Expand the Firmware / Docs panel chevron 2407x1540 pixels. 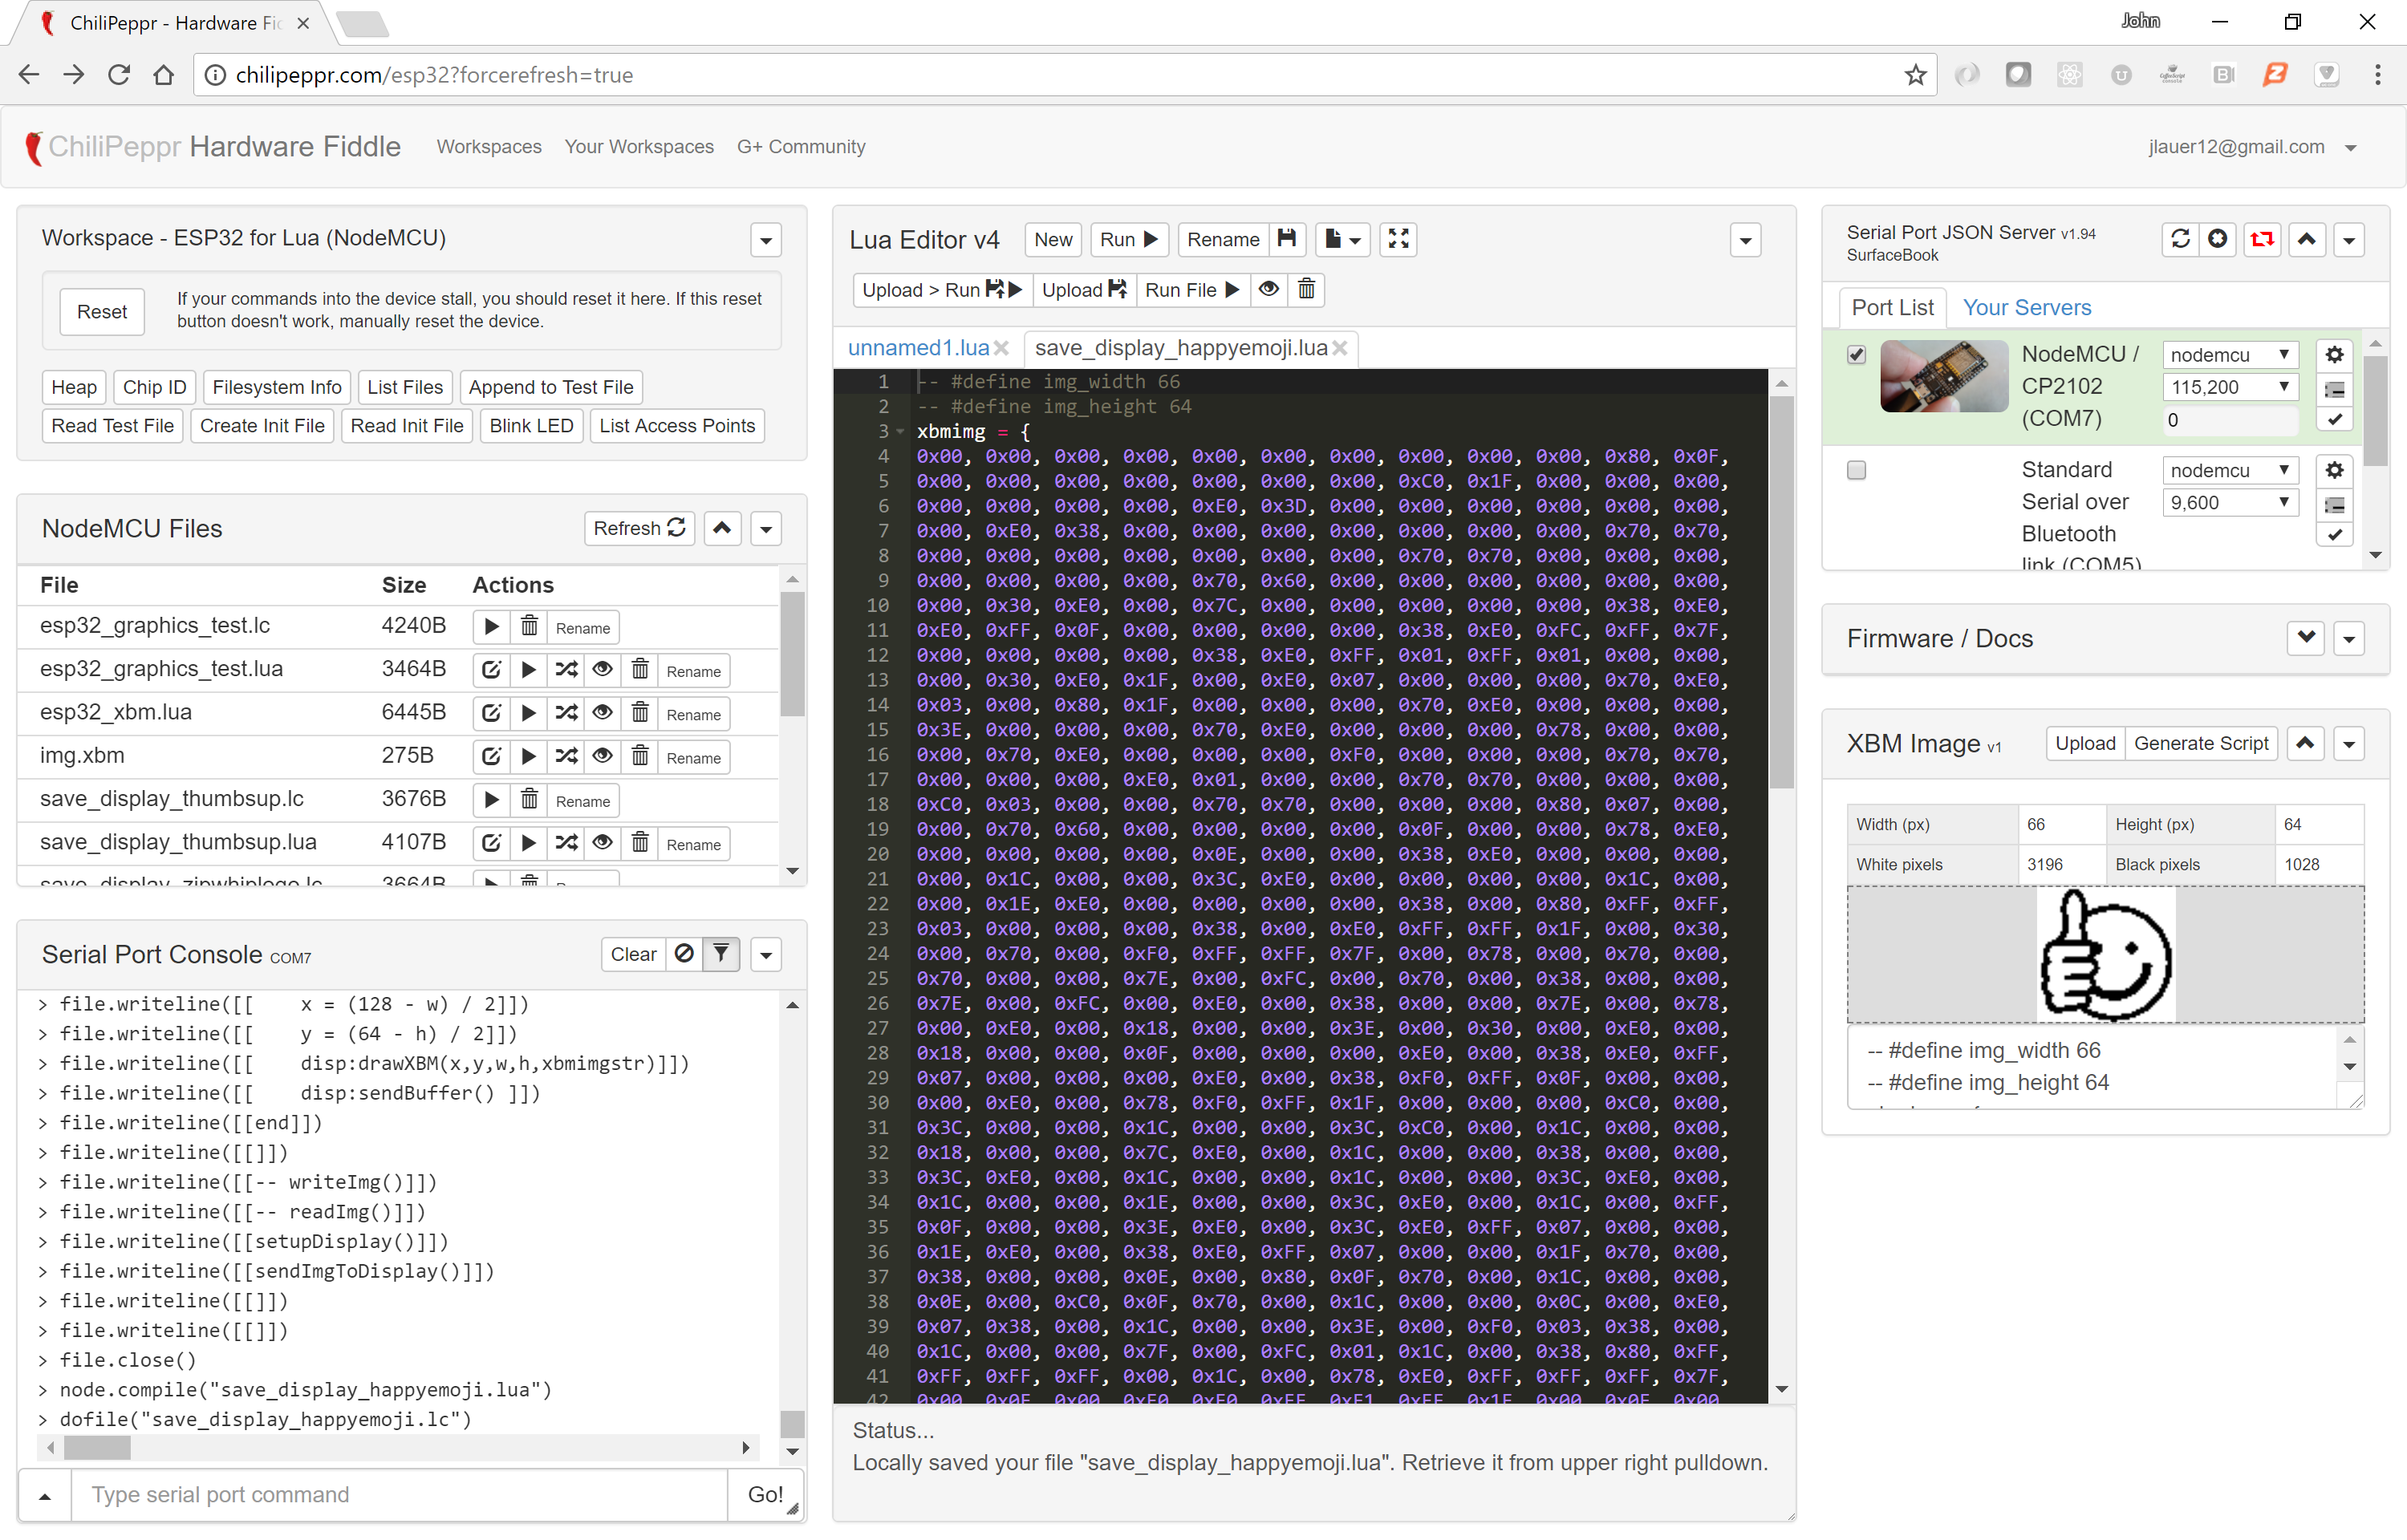pos(2306,638)
